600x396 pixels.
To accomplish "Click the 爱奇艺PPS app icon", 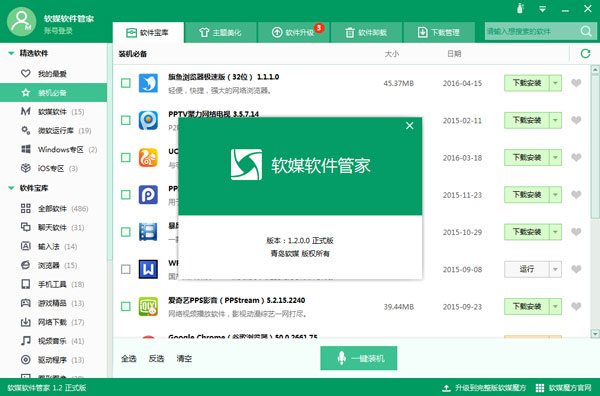I will [x=148, y=306].
